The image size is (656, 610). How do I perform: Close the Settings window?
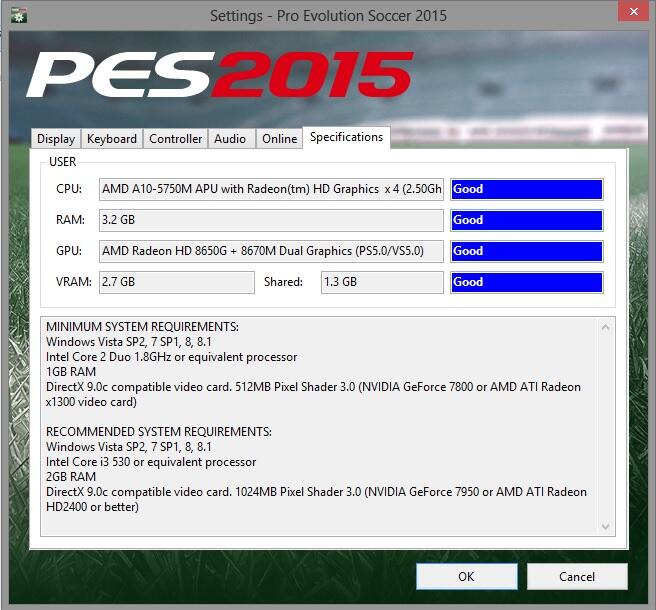(x=634, y=12)
